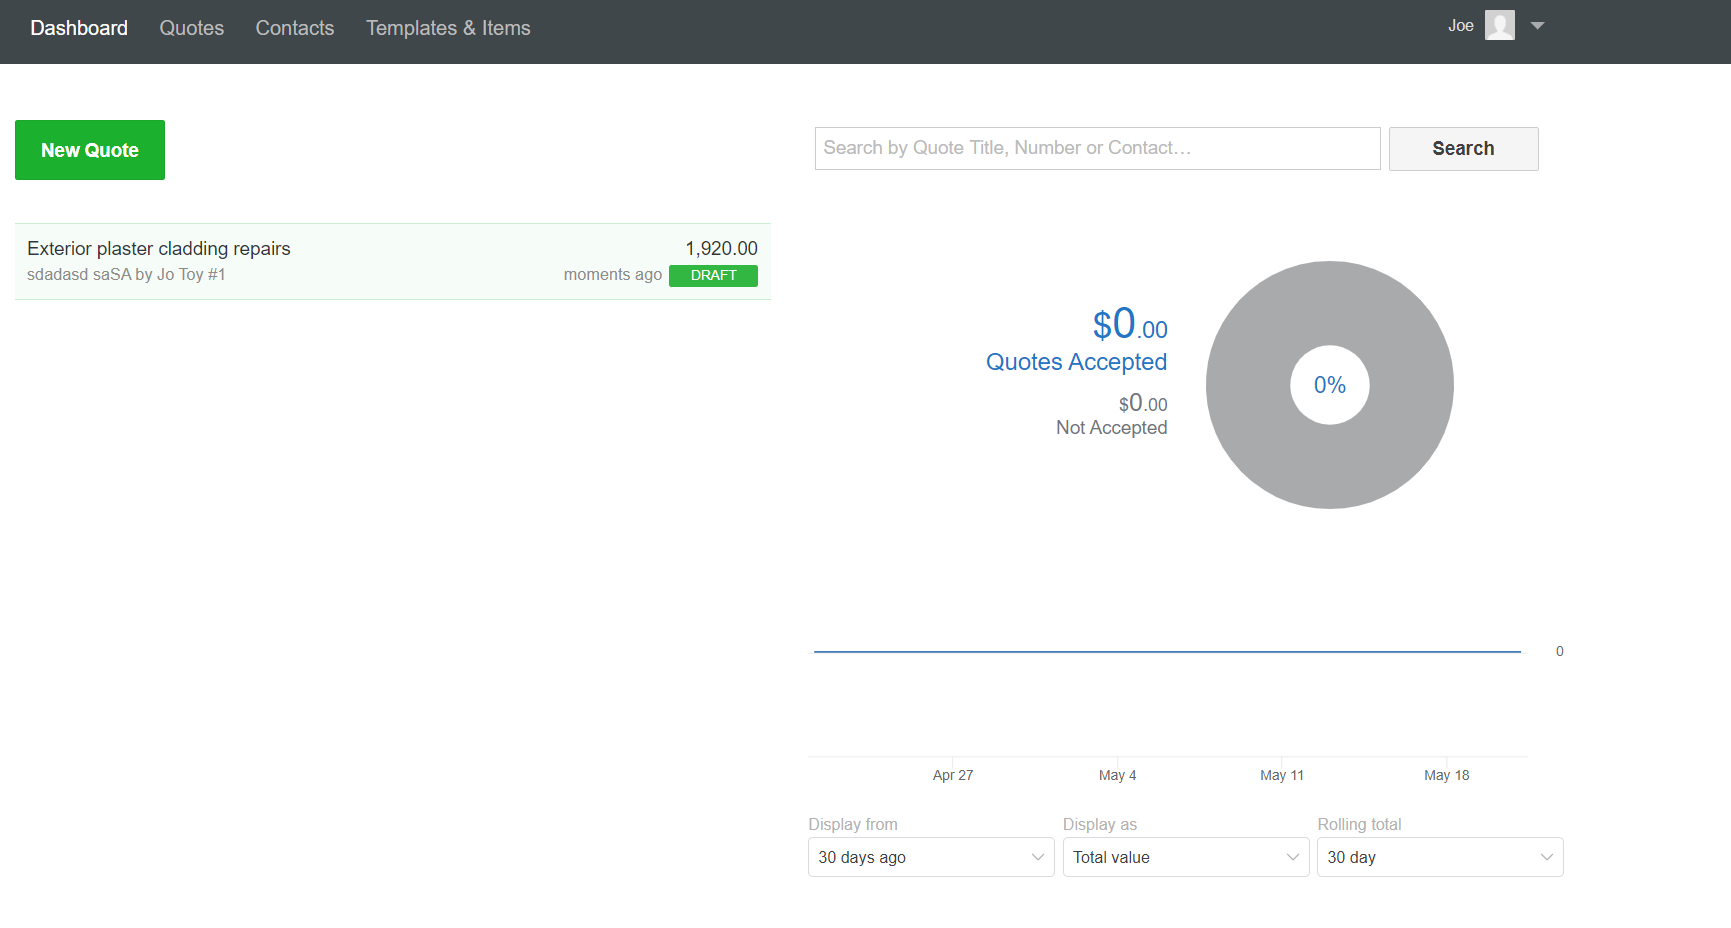The width and height of the screenshot is (1731, 928).
Task: Click the Joe username label
Action: (x=1461, y=26)
